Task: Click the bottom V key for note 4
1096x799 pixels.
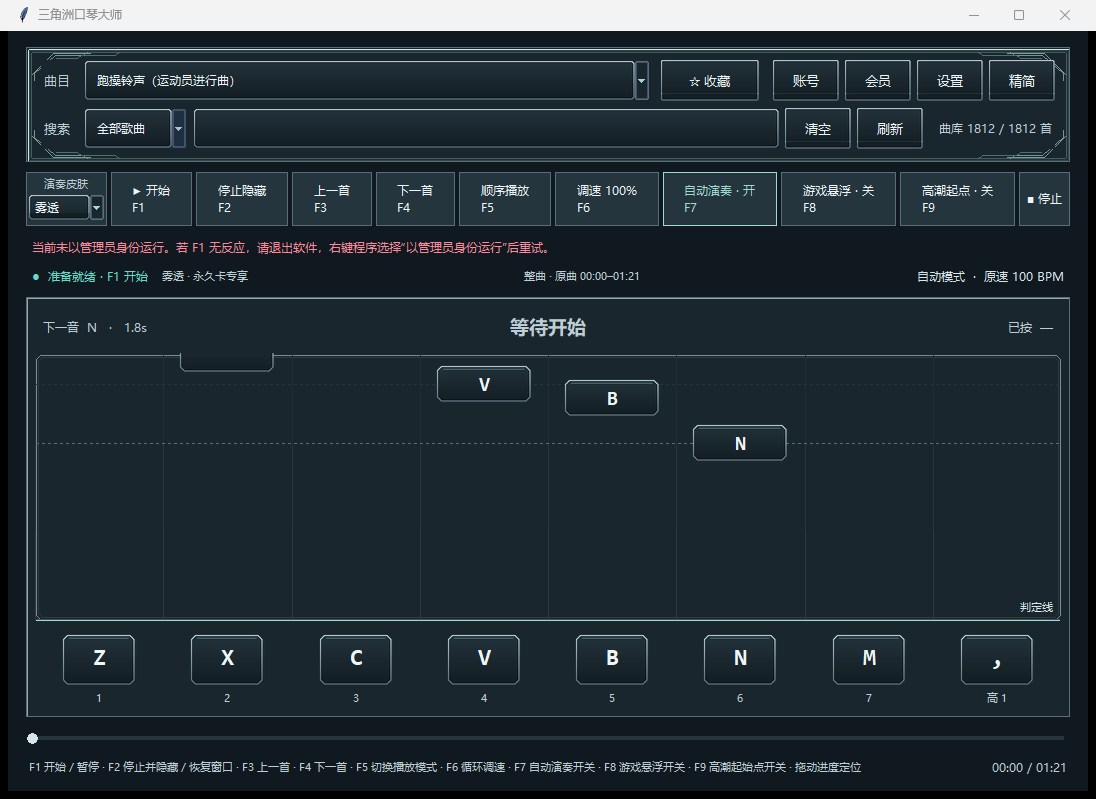Action: 484,659
